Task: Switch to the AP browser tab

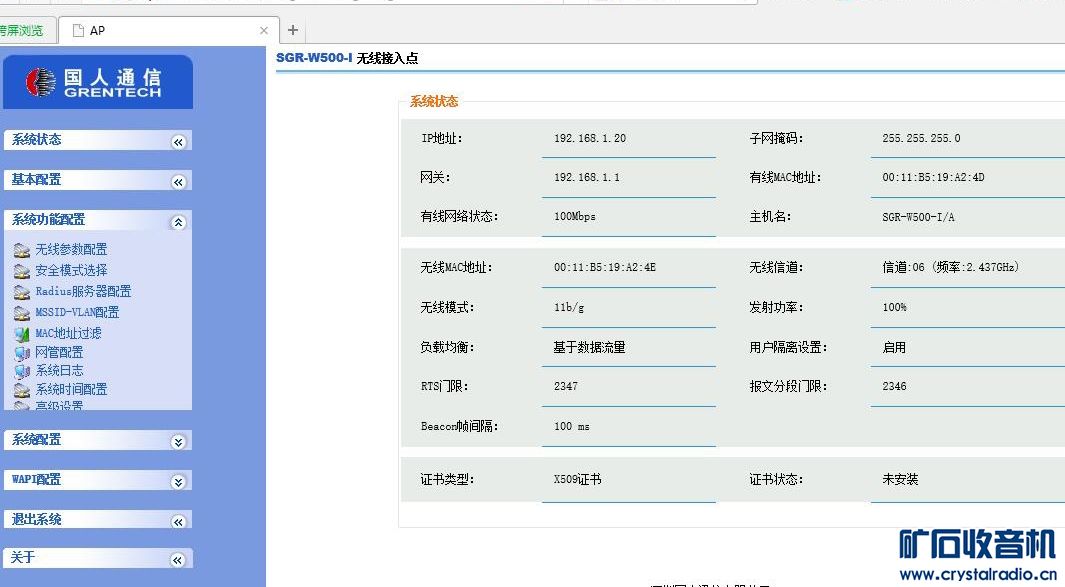Action: click(x=168, y=31)
